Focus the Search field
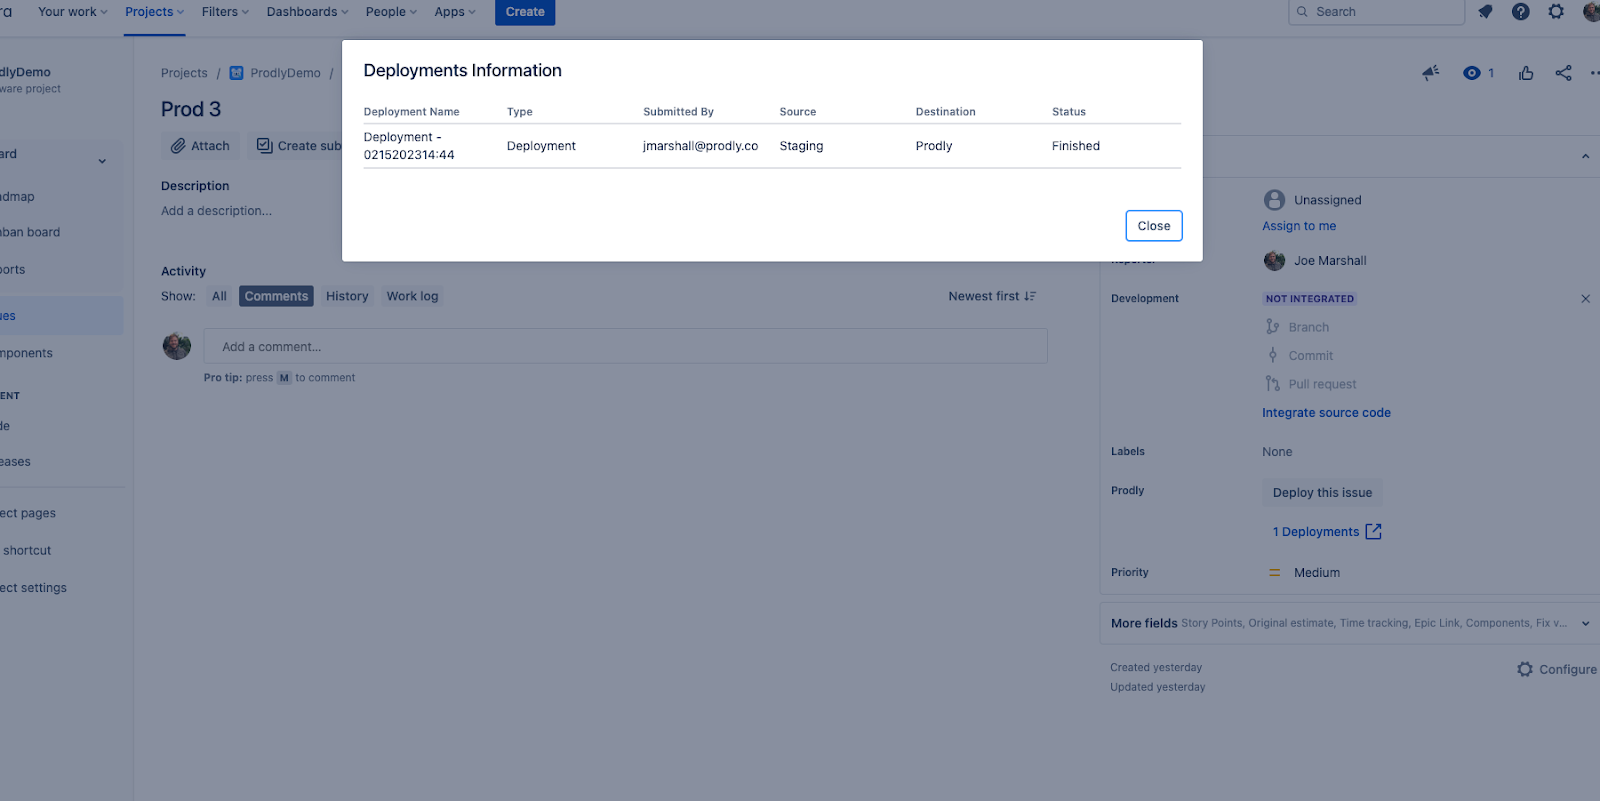This screenshot has width=1600, height=801. click(x=1376, y=12)
